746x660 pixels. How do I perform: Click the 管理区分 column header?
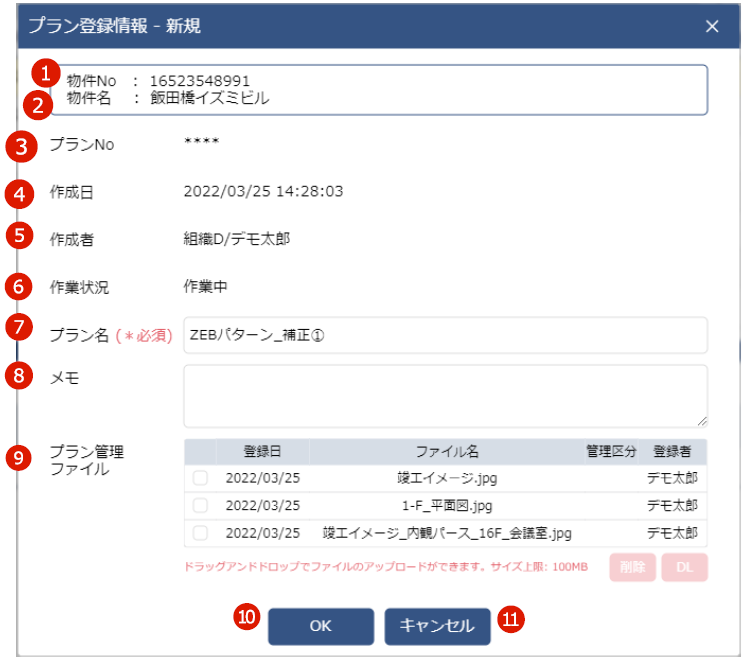point(610,452)
